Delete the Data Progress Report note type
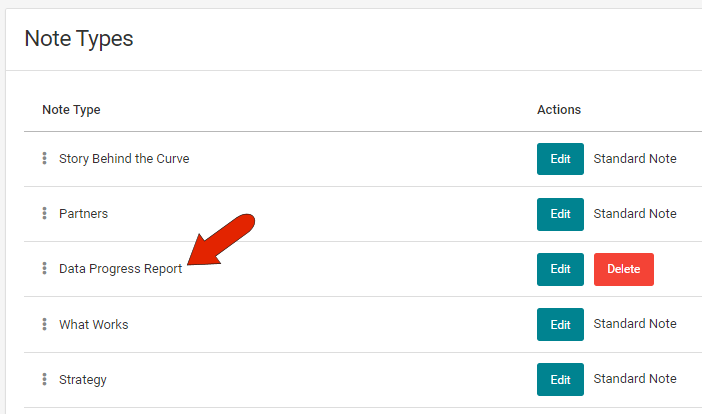This screenshot has height=414, width=702. 624,269
